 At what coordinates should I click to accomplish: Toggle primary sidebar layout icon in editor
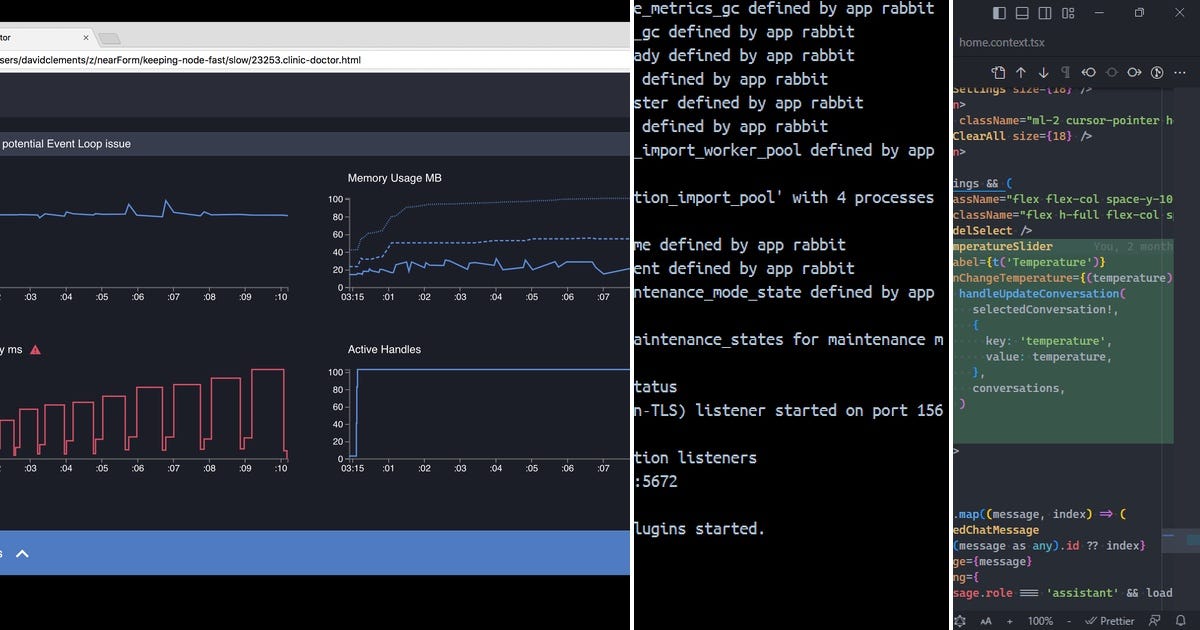pos(999,13)
